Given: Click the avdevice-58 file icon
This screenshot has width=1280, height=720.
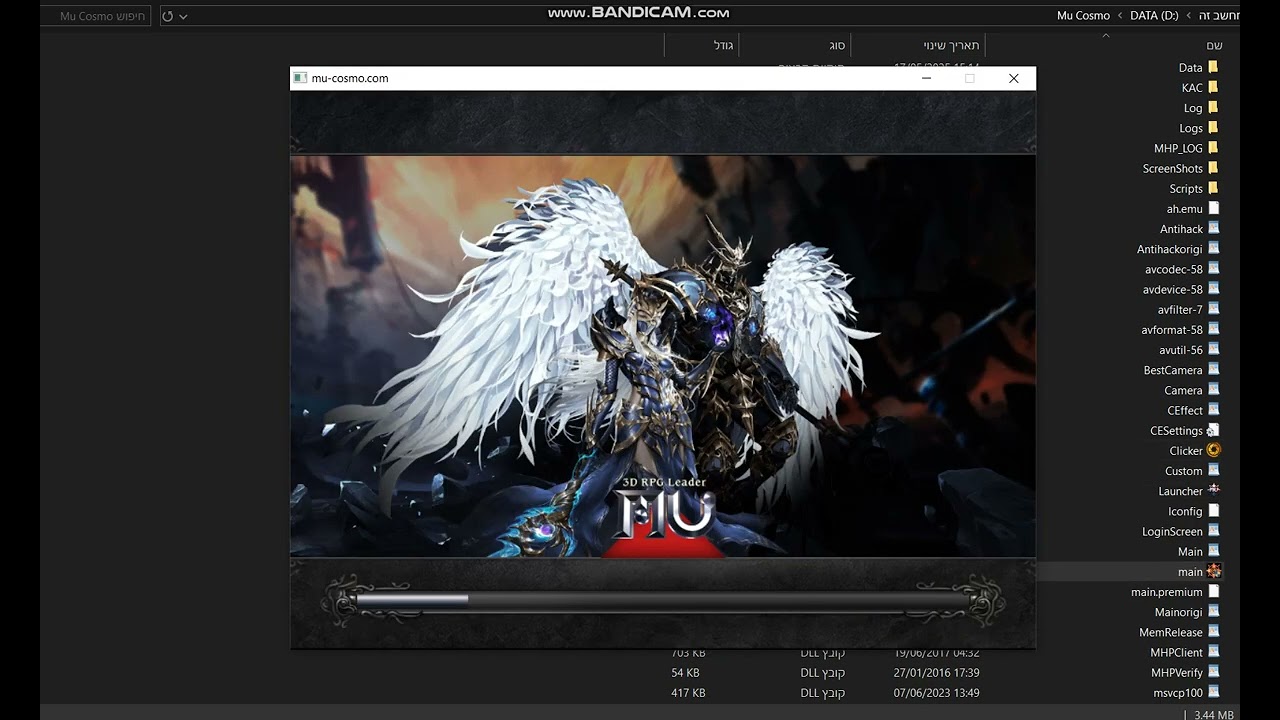Looking at the screenshot, I should [1214, 289].
